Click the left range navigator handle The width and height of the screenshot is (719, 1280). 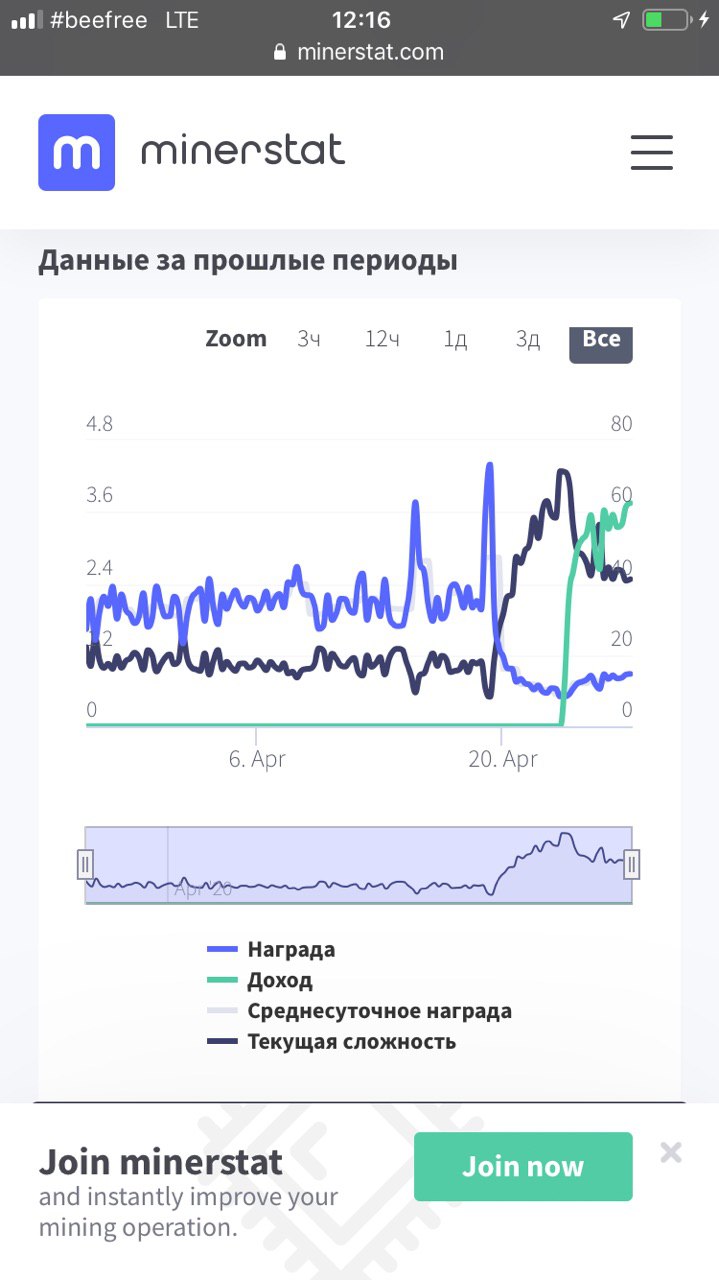point(86,864)
